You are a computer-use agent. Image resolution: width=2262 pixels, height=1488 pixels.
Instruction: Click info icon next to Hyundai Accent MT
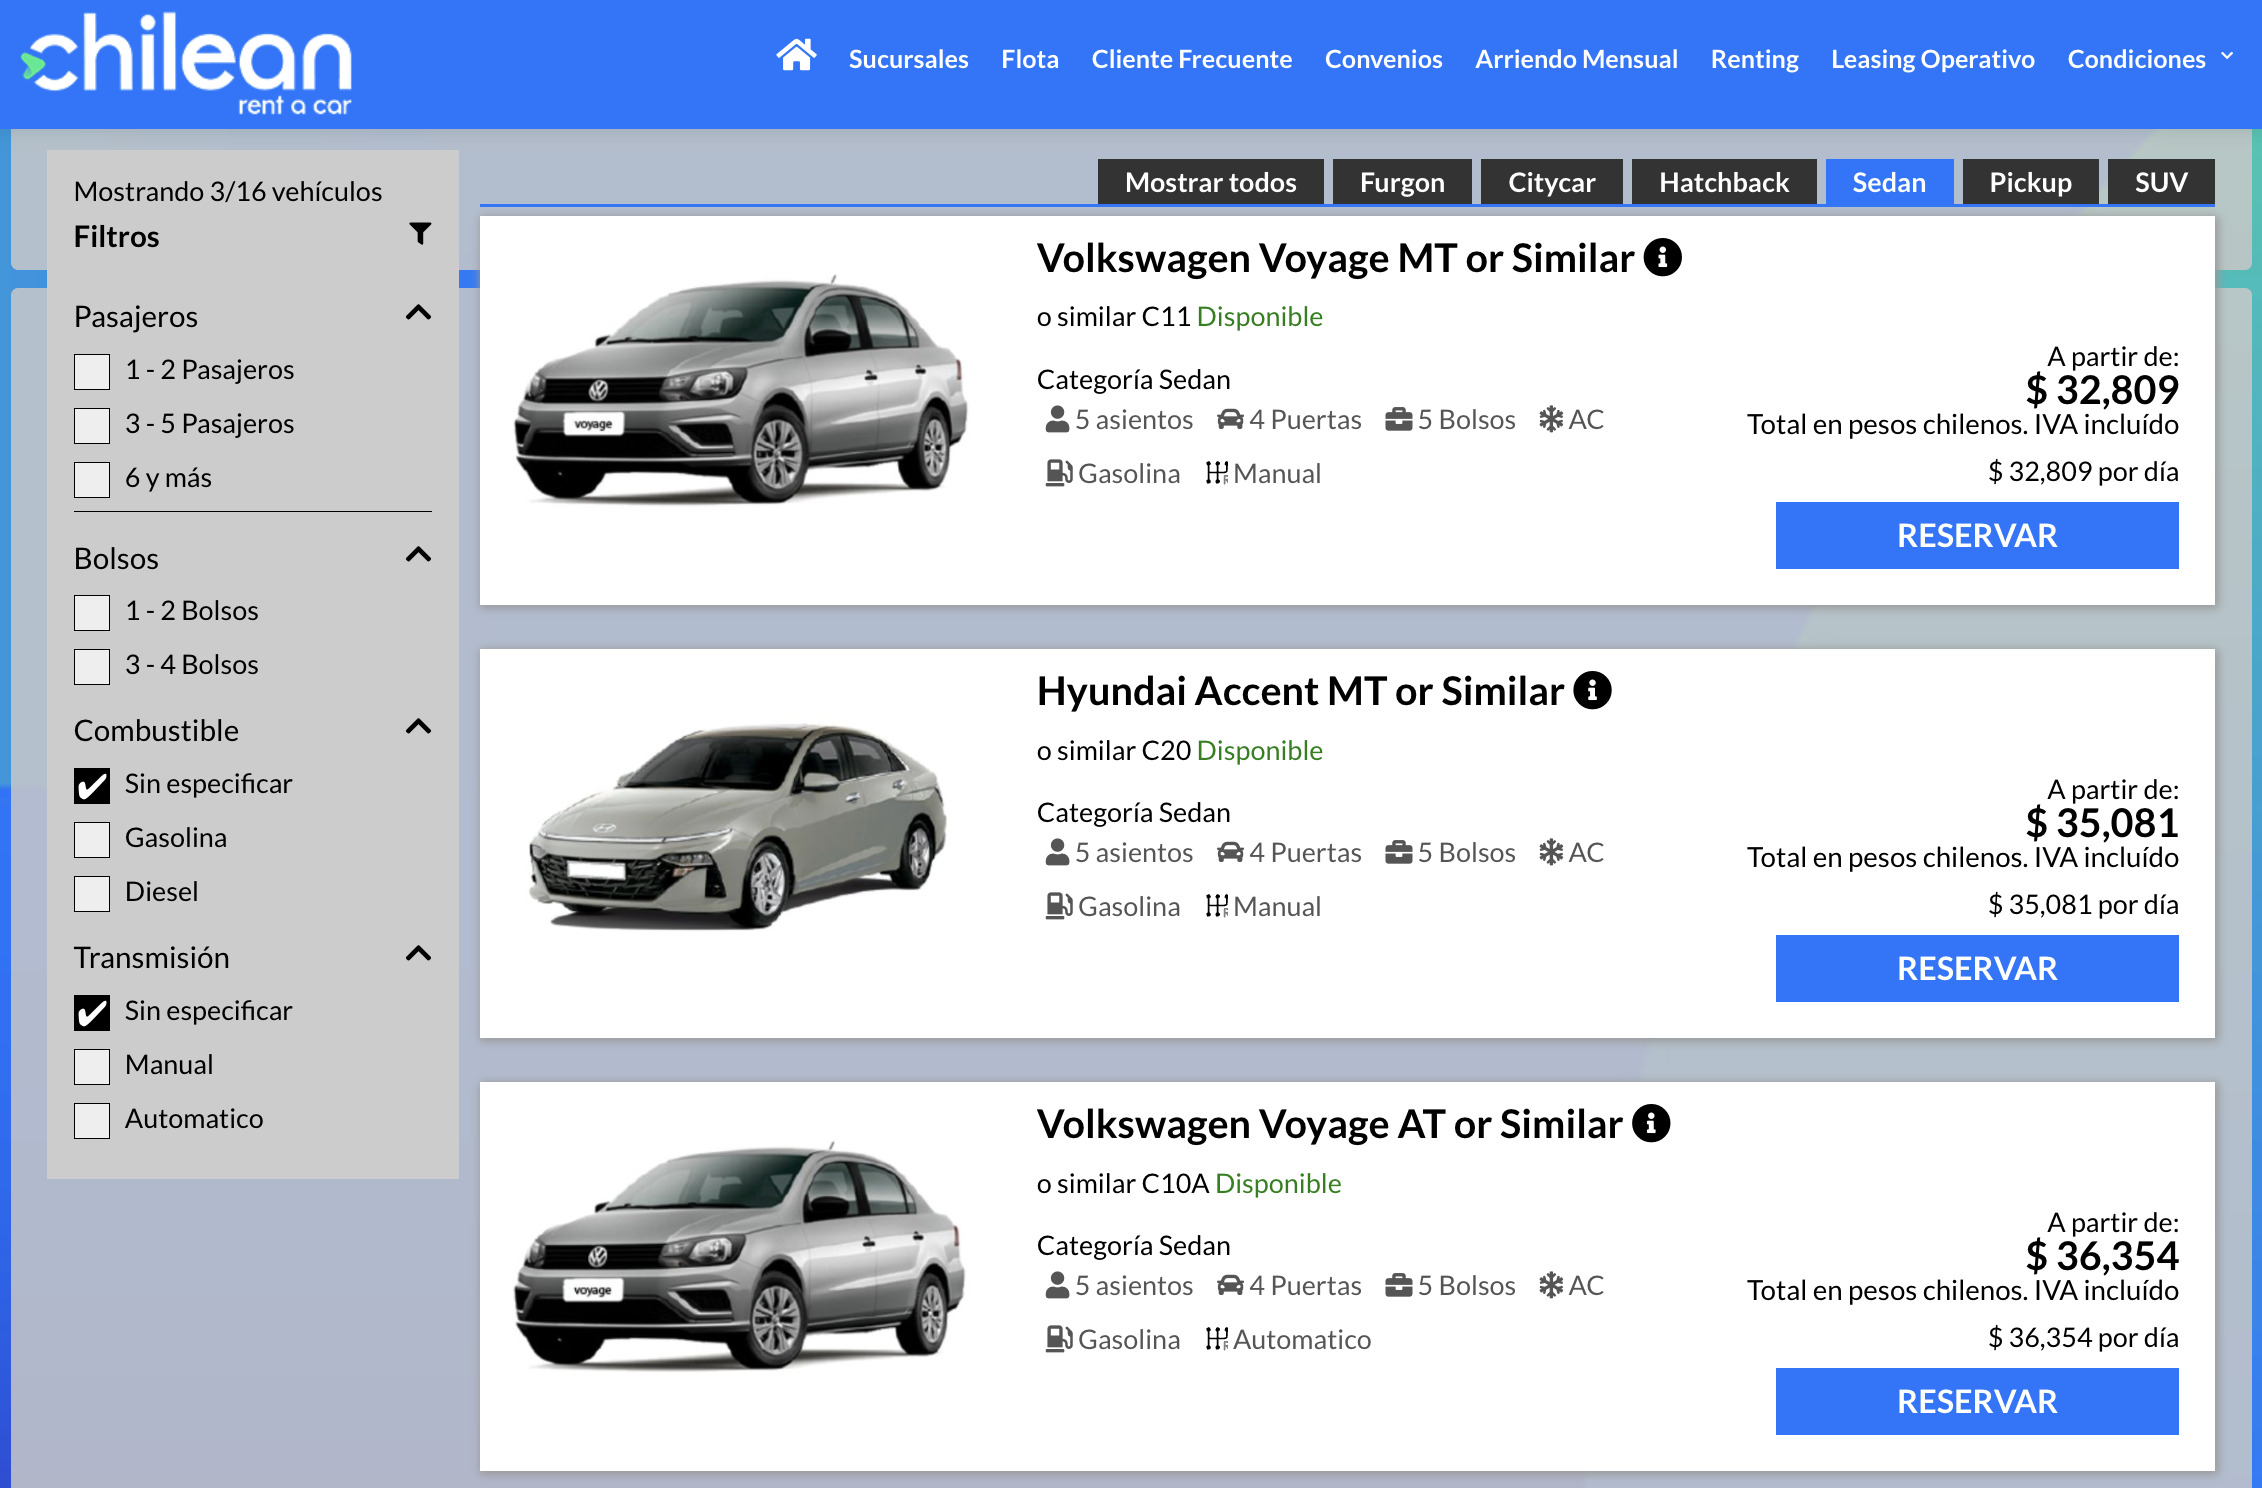click(x=1592, y=690)
